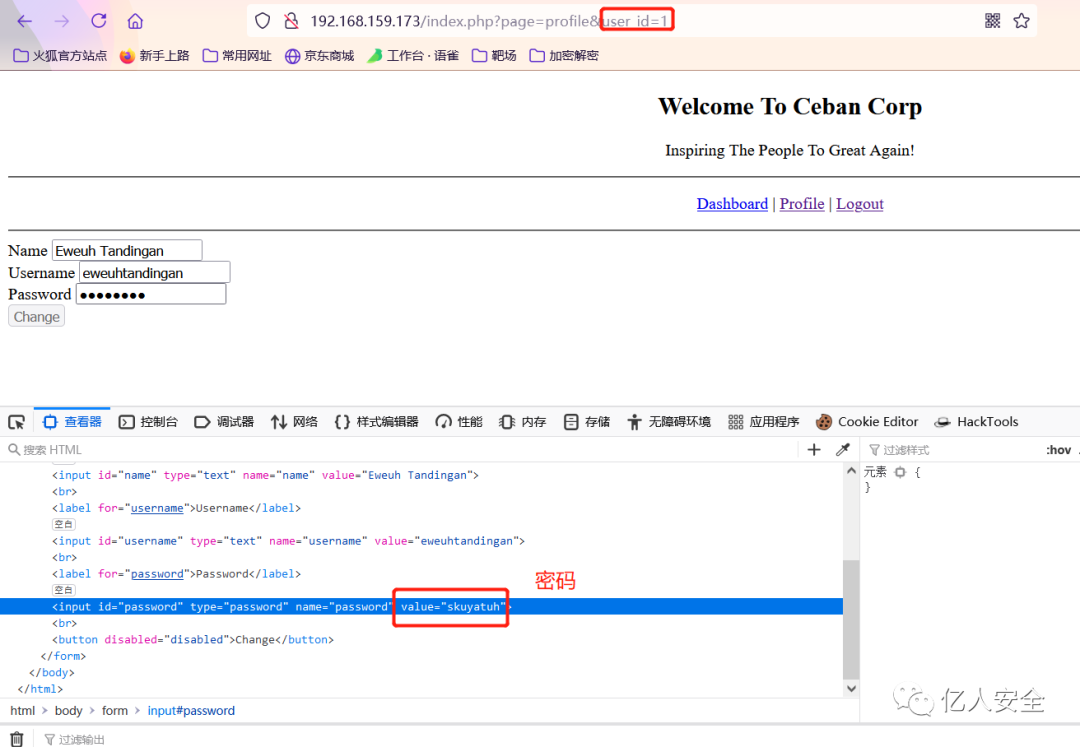Switch to the 调试器 debugger tab
1080x747 pixels.
coord(224,422)
